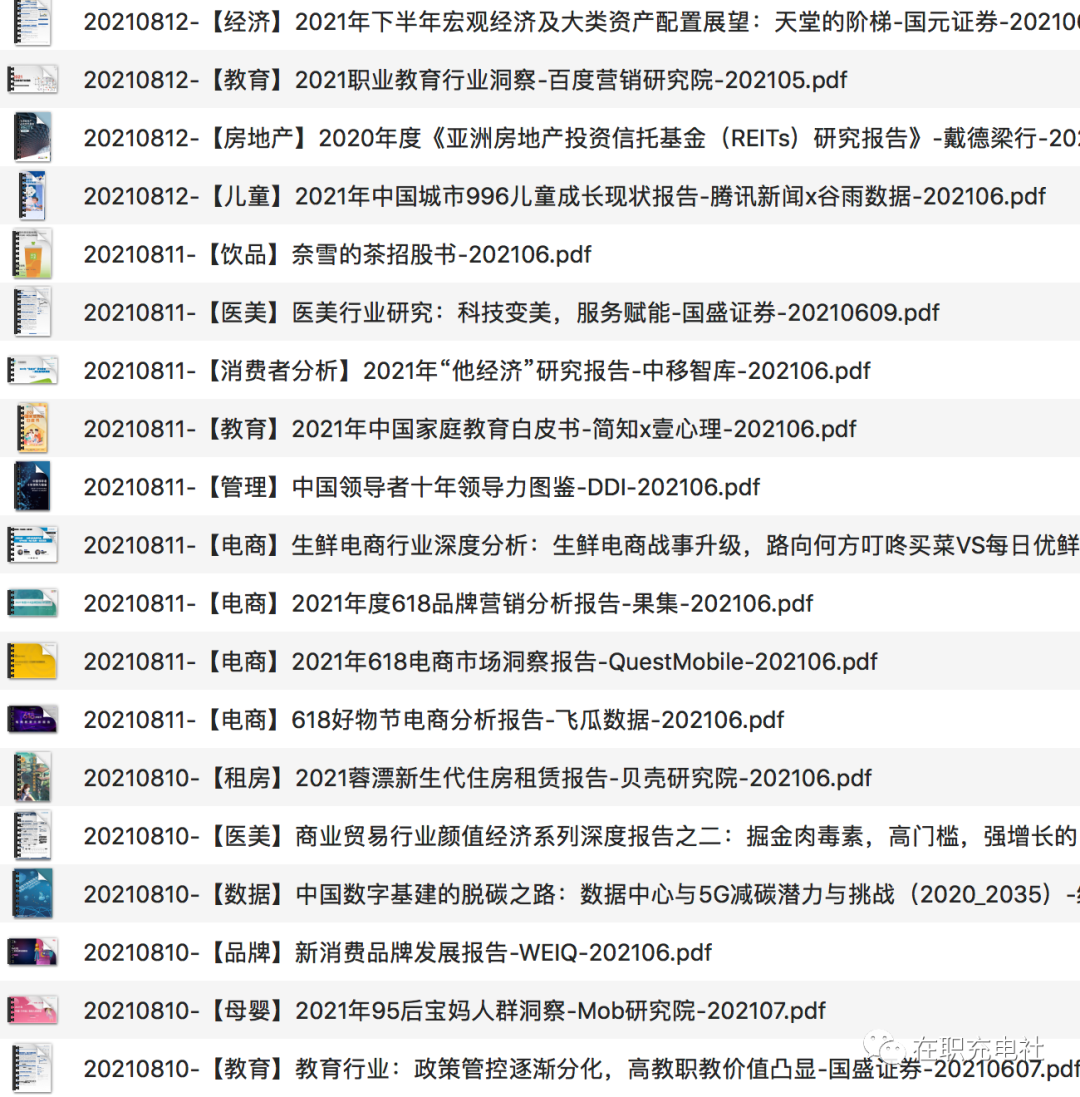Click the icon of the 新消费品牌发展报告 WEIQ PDF
This screenshot has height=1097, width=1080.
32,952
